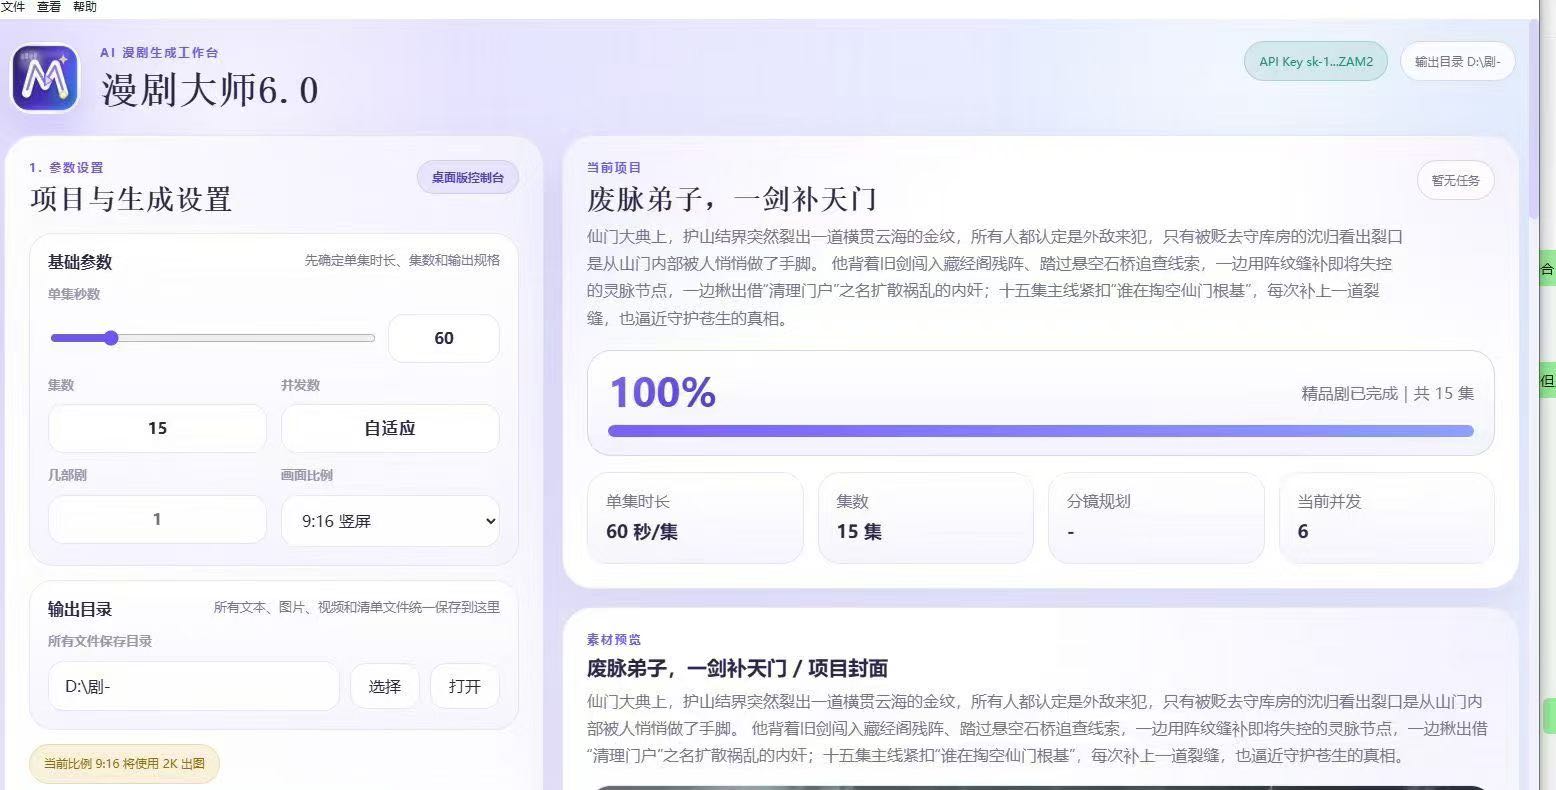Image resolution: width=1556 pixels, height=790 pixels.
Task: Click the 打开 directory button
Action: click(x=464, y=686)
